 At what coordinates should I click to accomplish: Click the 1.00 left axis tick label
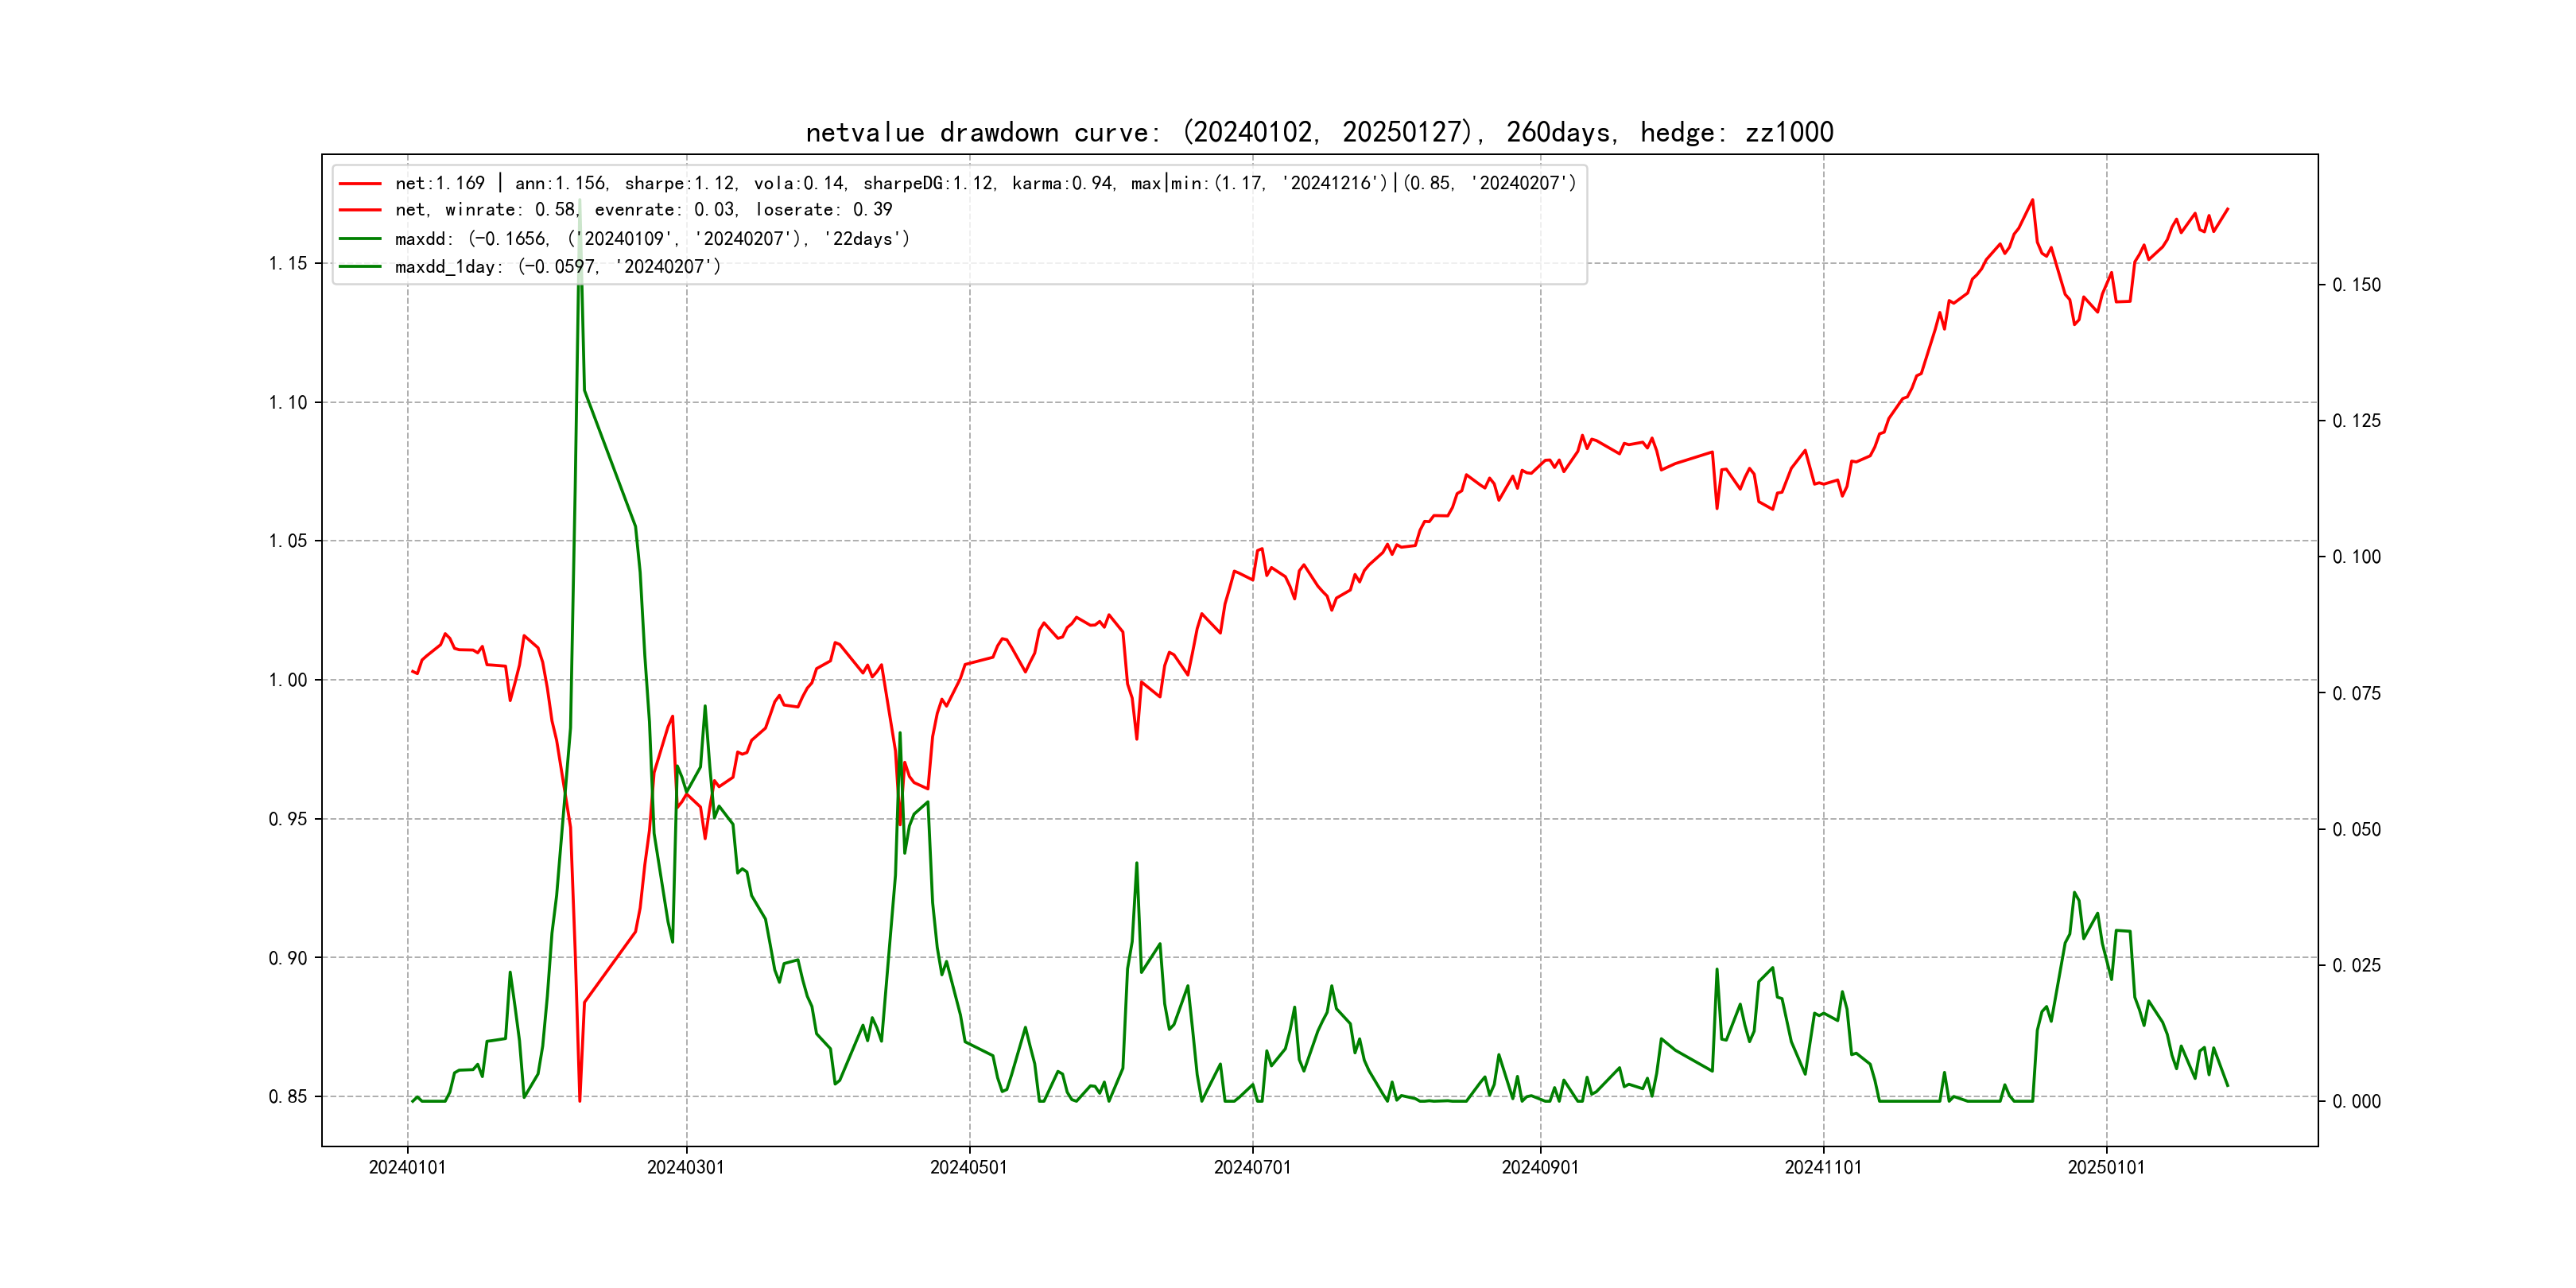(288, 680)
